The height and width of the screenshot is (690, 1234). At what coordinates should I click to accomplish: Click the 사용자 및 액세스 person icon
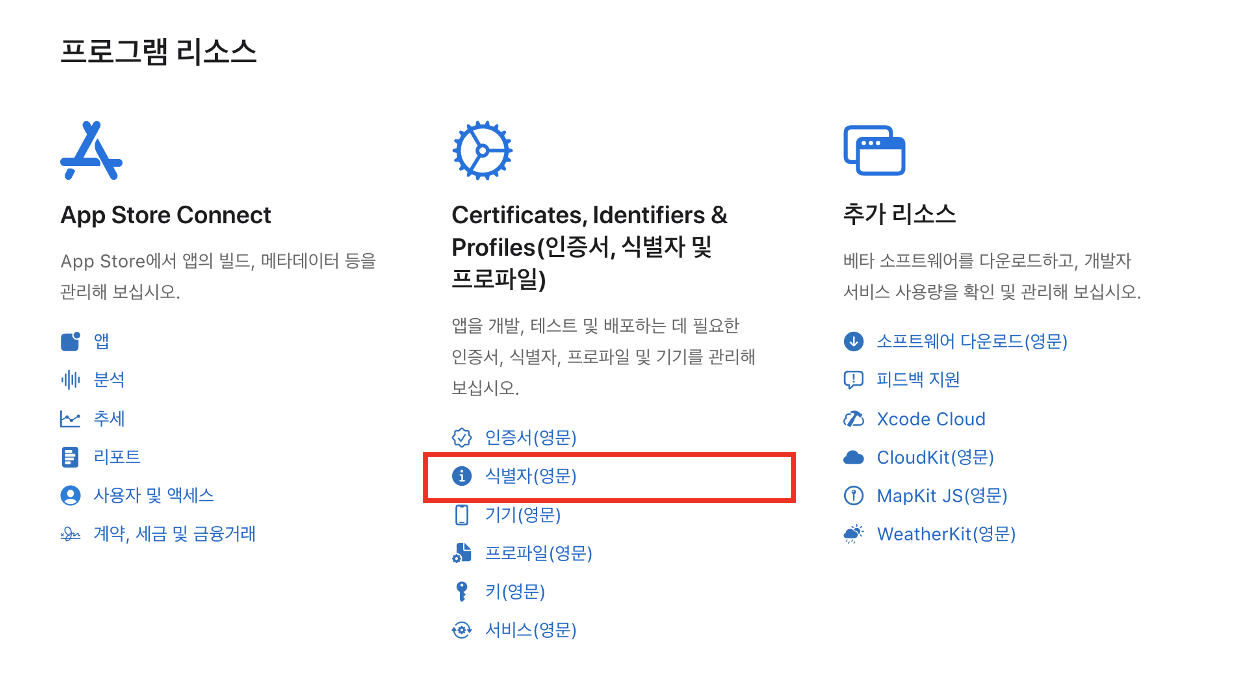[70, 495]
